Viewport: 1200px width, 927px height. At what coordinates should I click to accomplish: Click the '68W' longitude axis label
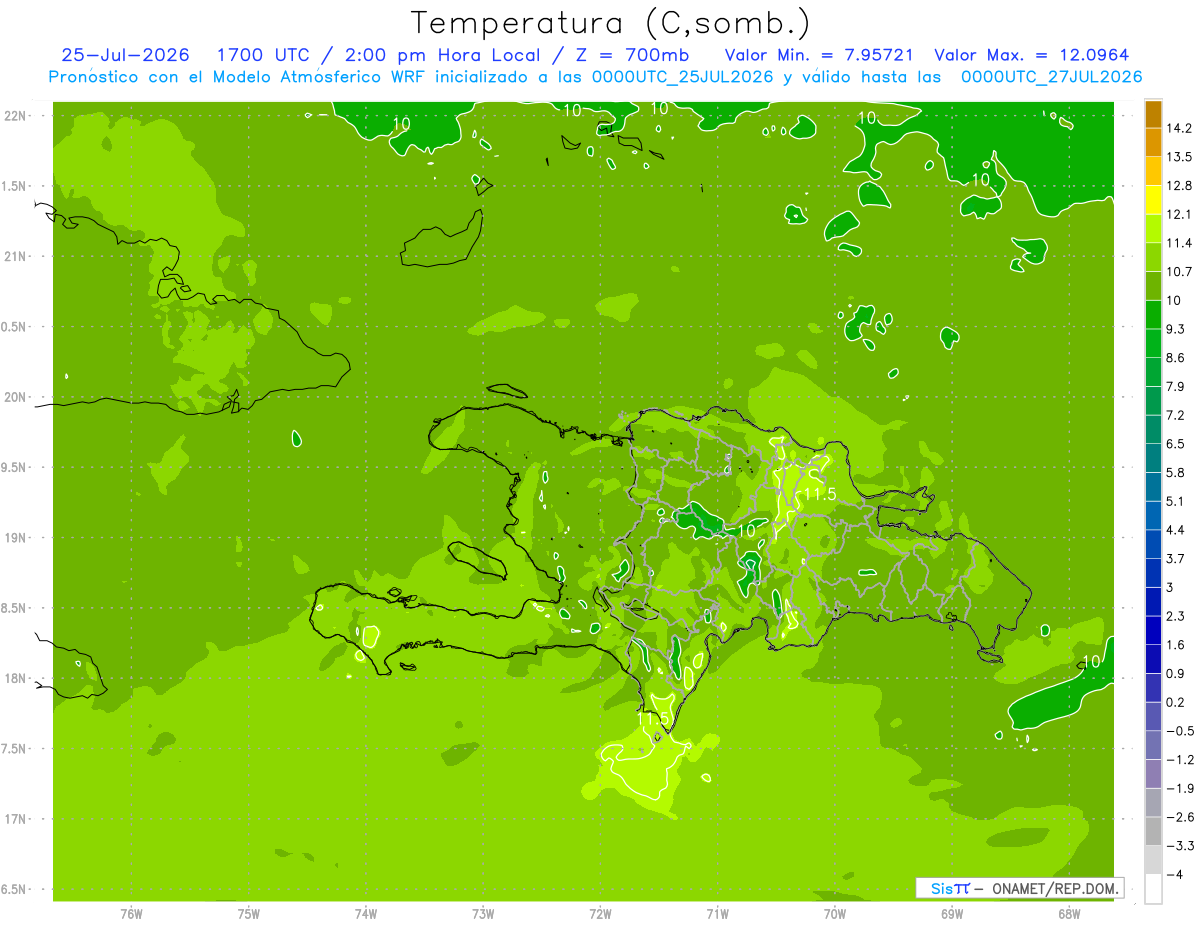[1069, 913]
